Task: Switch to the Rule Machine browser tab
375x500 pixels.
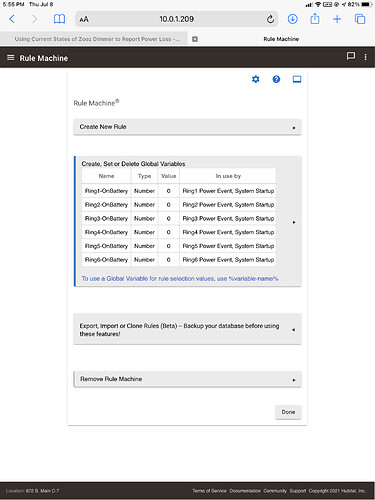Action: click(x=281, y=39)
